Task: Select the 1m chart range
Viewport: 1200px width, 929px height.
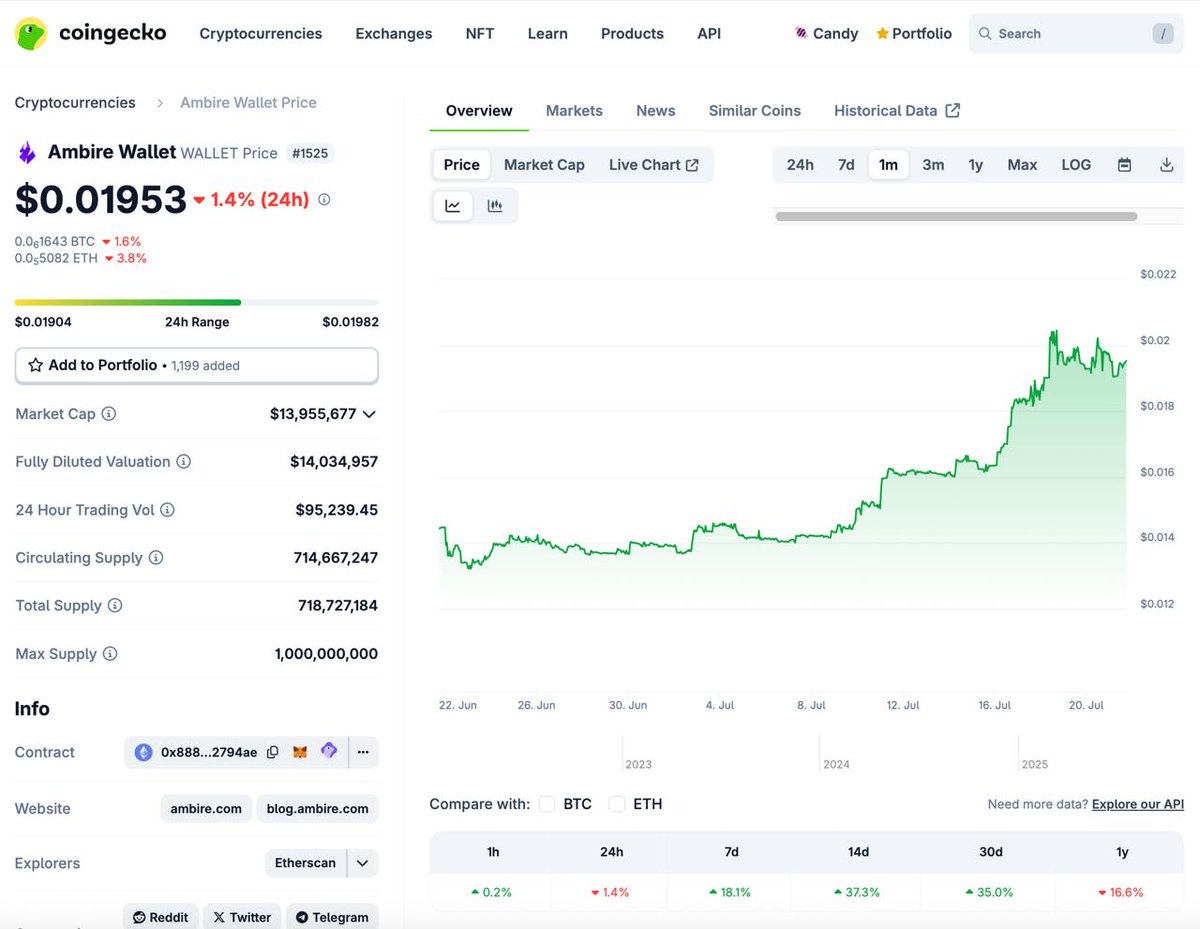Action: pos(888,165)
